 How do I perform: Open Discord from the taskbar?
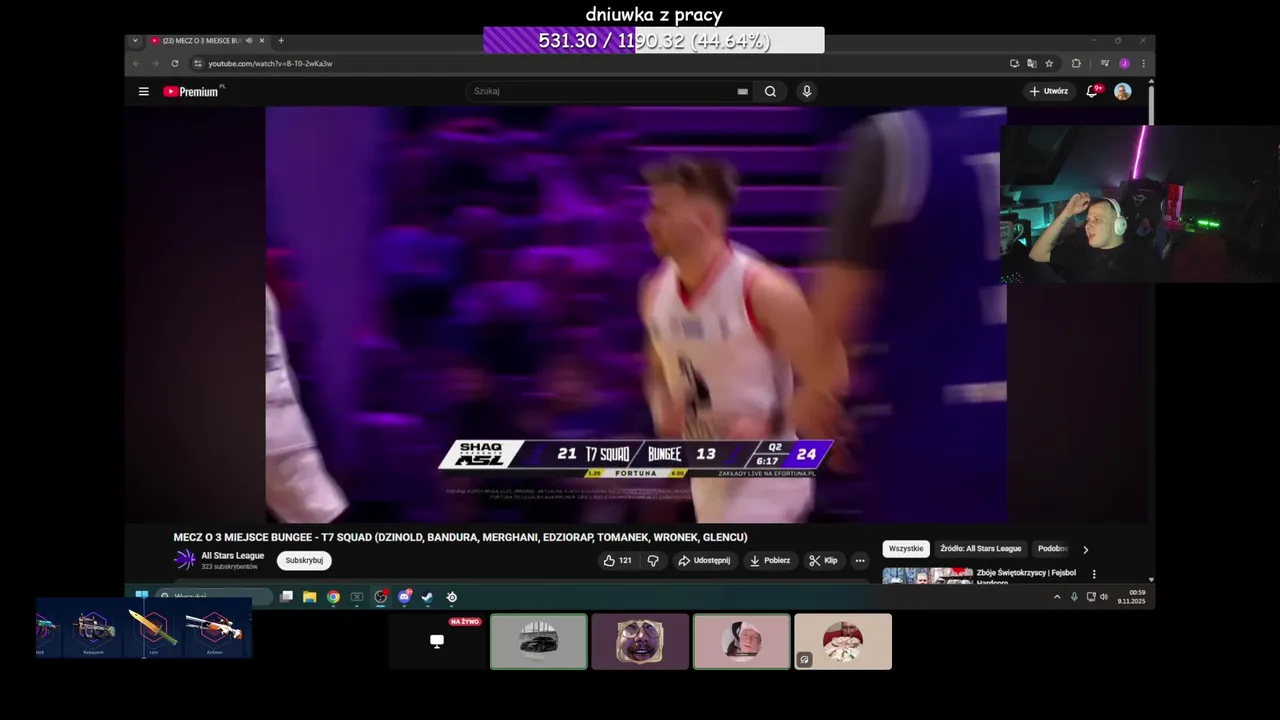pyautogui.click(x=404, y=597)
